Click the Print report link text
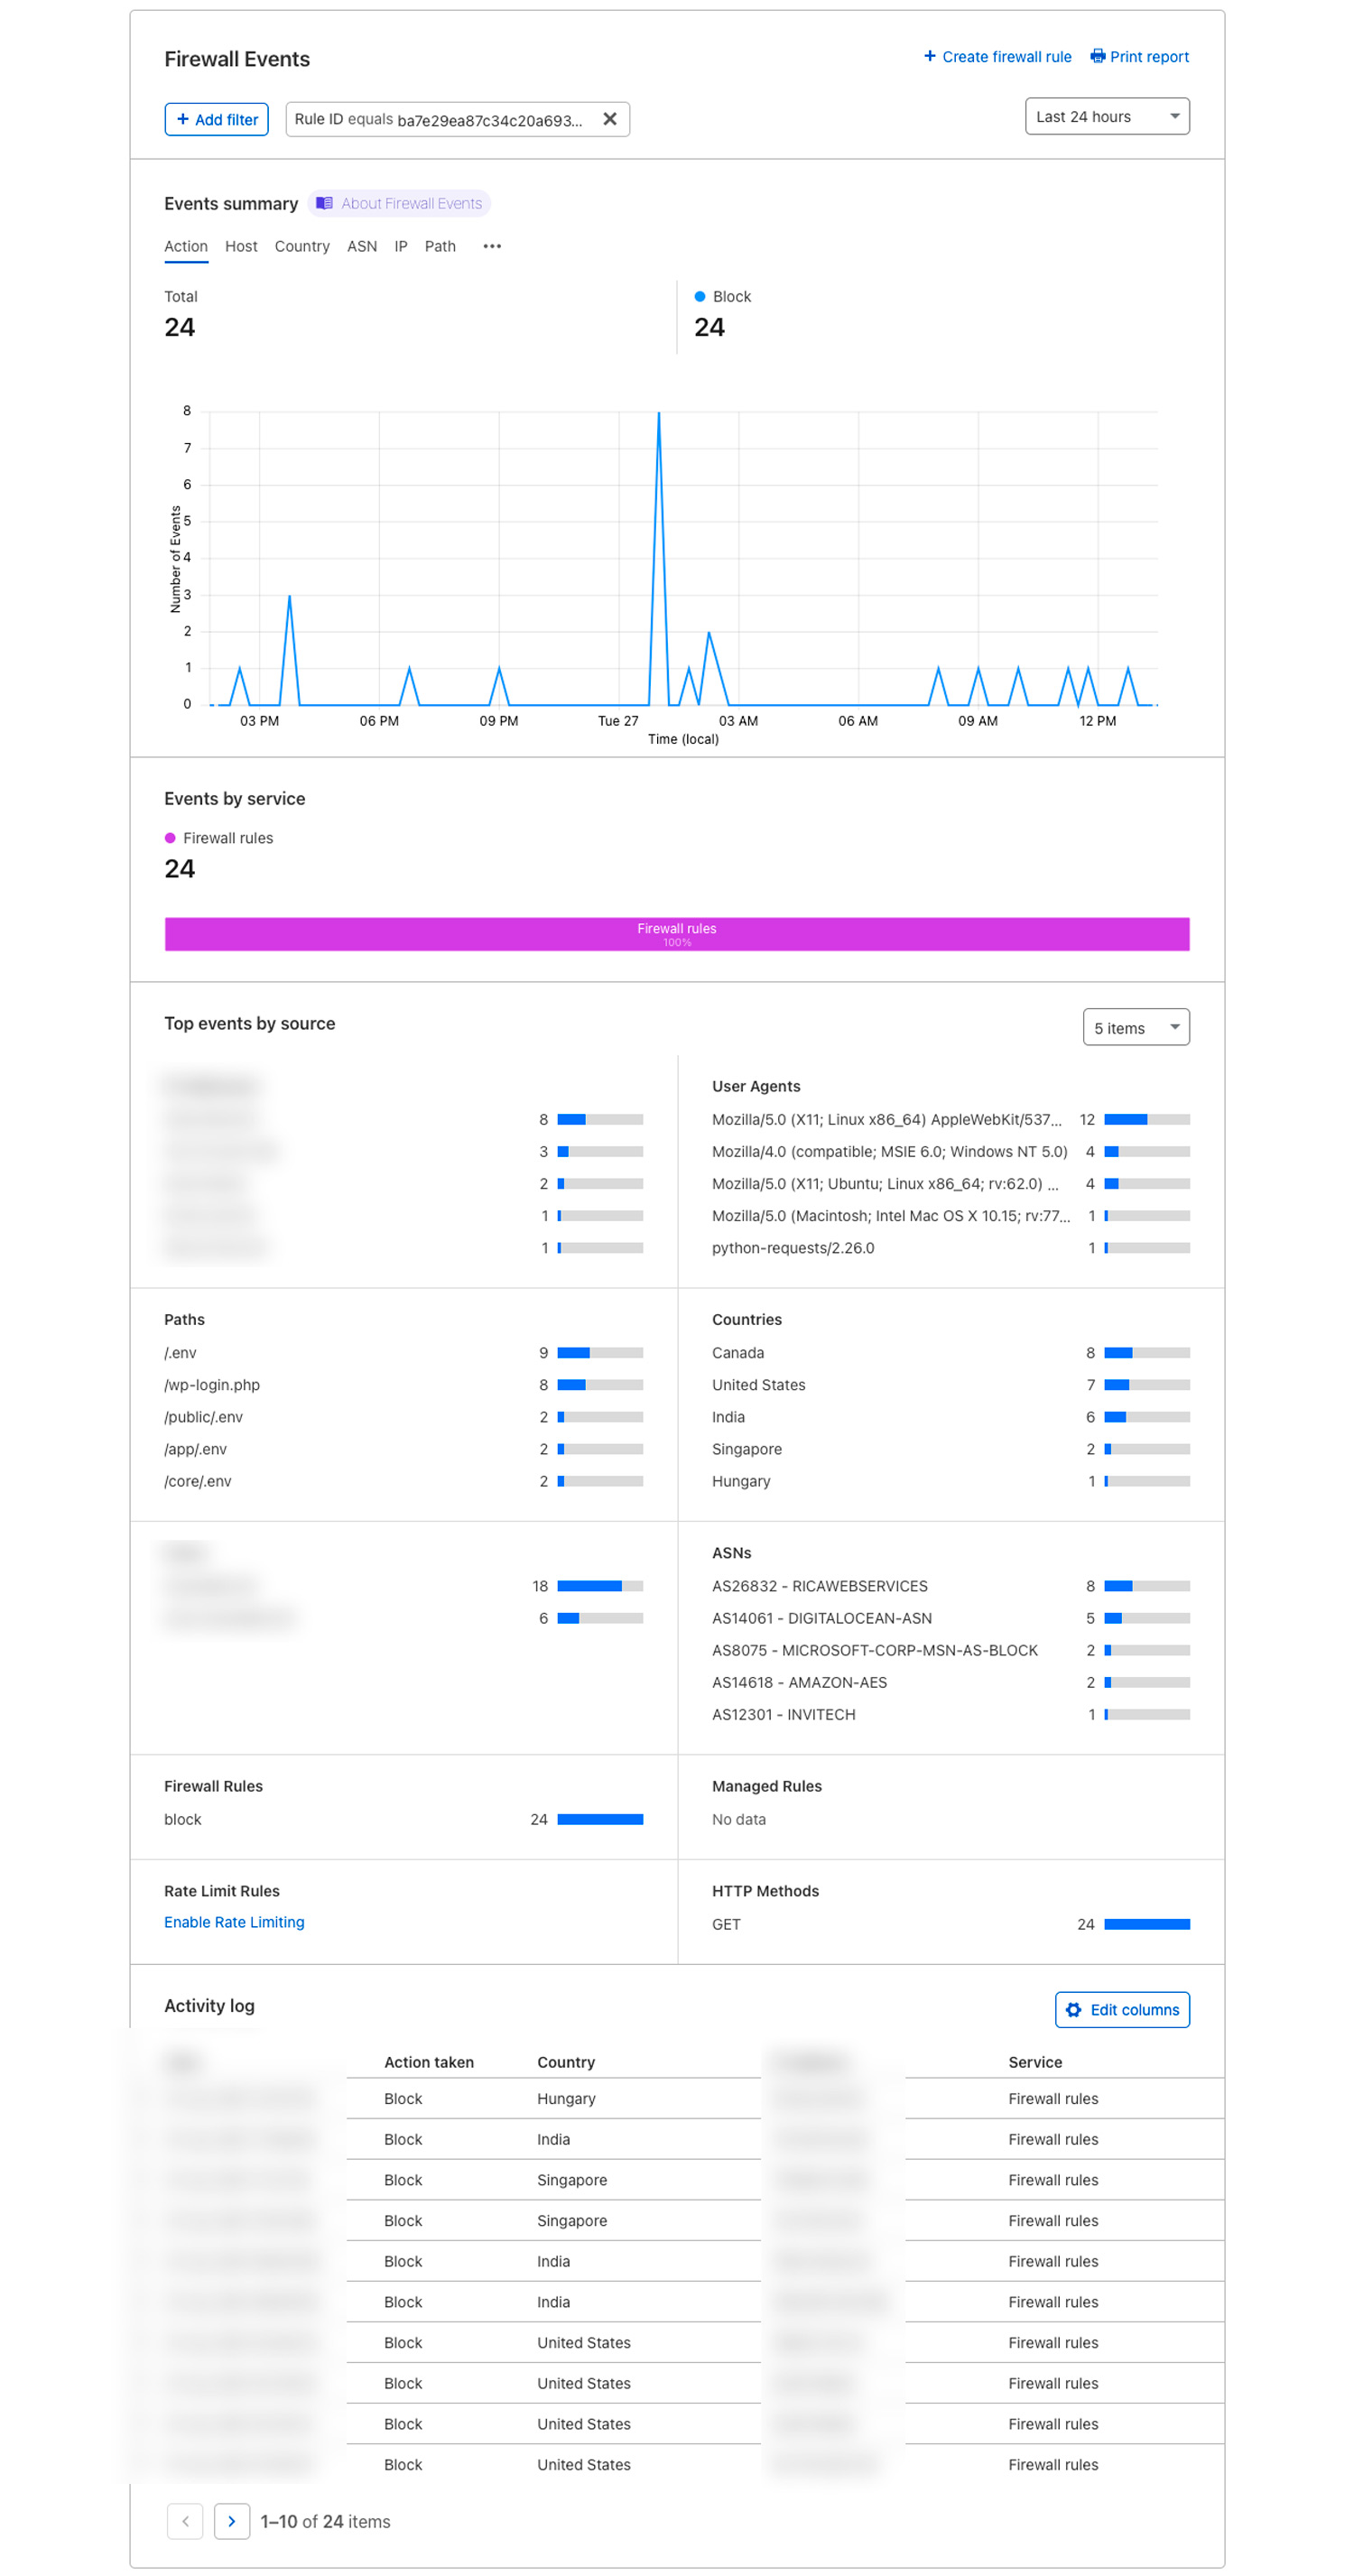This screenshot has height=2576, width=1354. coord(1148,57)
